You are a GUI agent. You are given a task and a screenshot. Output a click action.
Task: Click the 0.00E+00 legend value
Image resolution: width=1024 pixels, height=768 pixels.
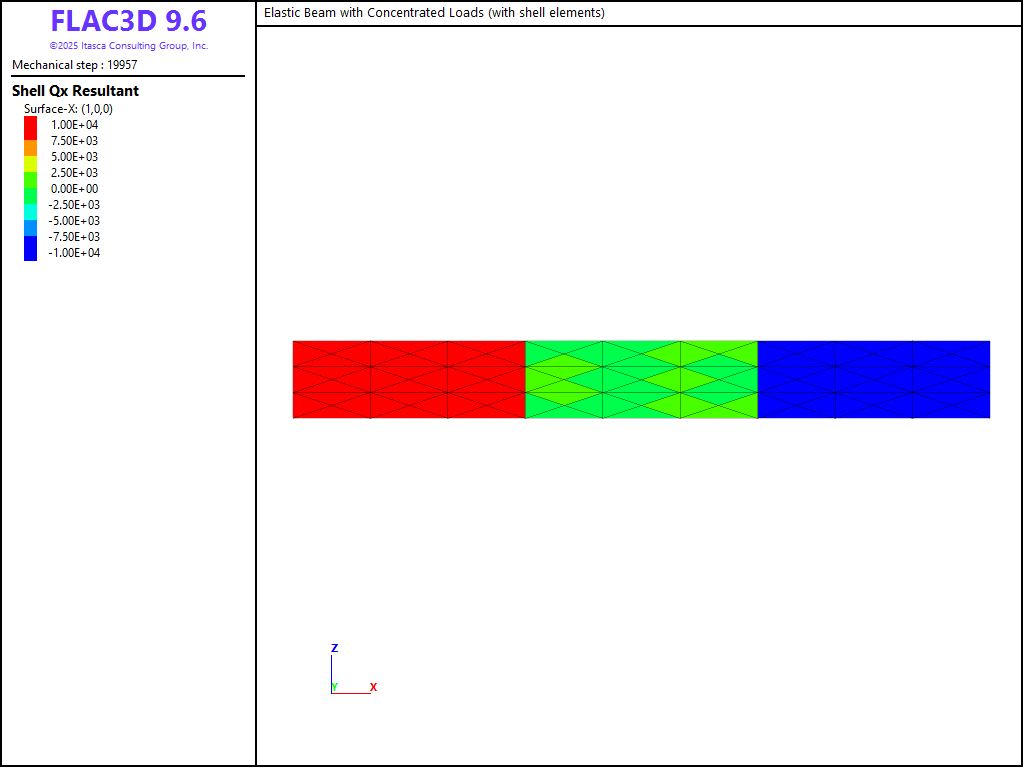coord(74,189)
